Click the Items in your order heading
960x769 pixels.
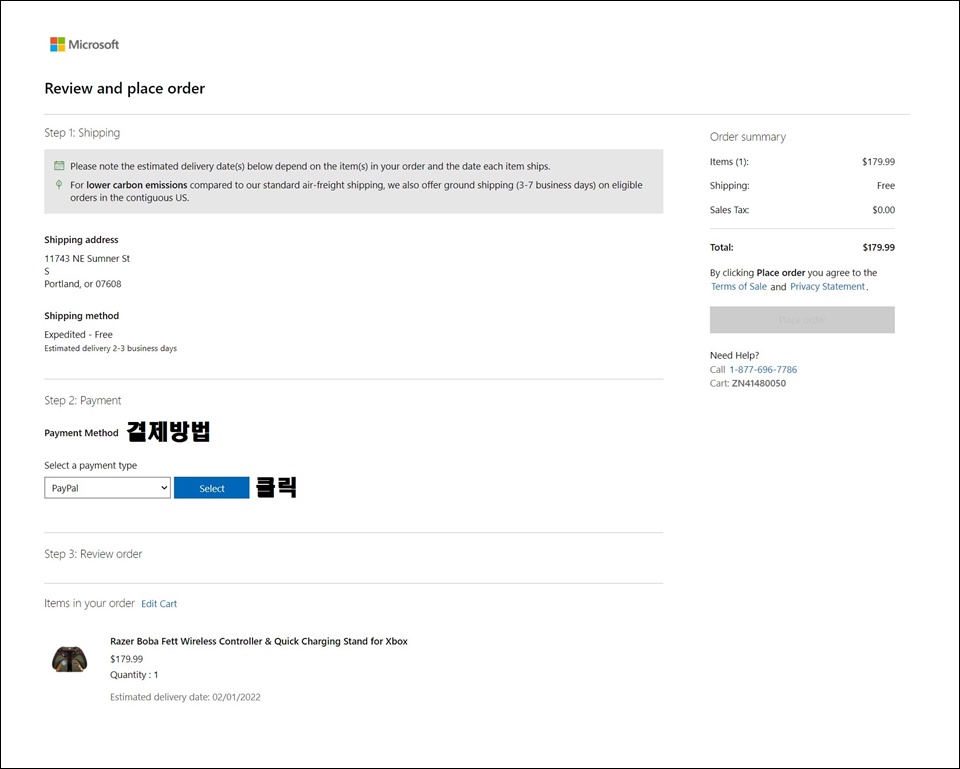click(x=89, y=604)
